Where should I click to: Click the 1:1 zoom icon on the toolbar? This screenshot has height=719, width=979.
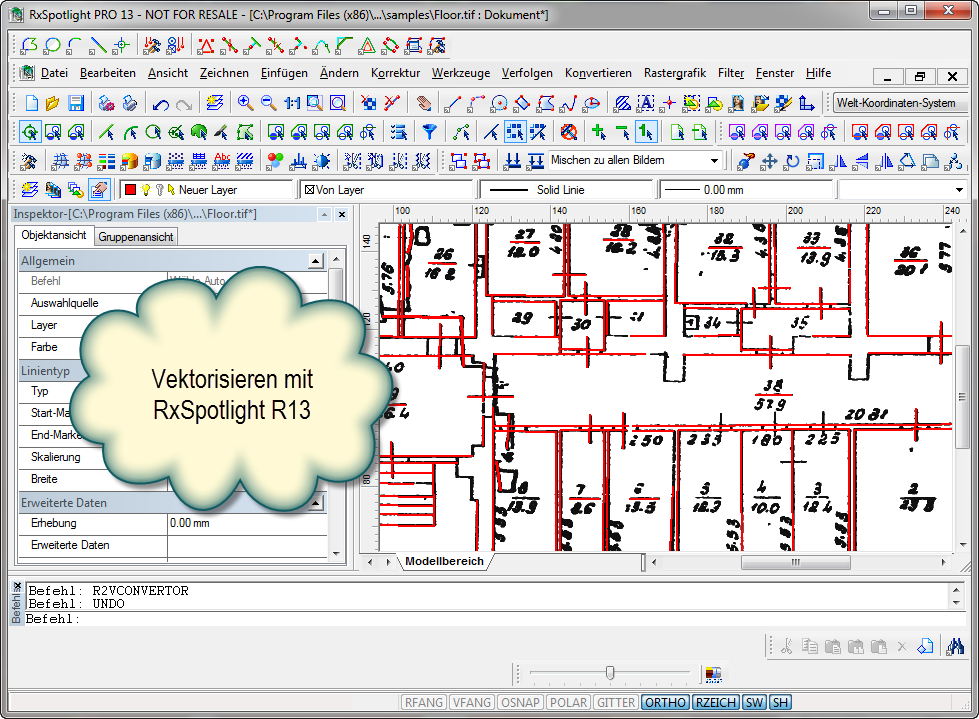click(x=291, y=102)
